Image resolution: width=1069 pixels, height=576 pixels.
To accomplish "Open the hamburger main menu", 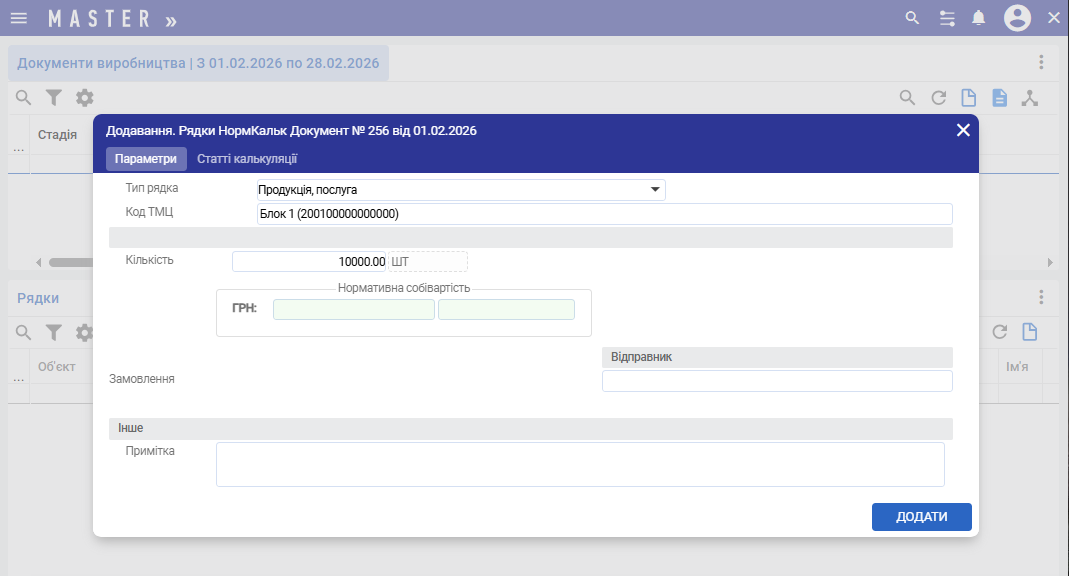I will click(x=18, y=18).
